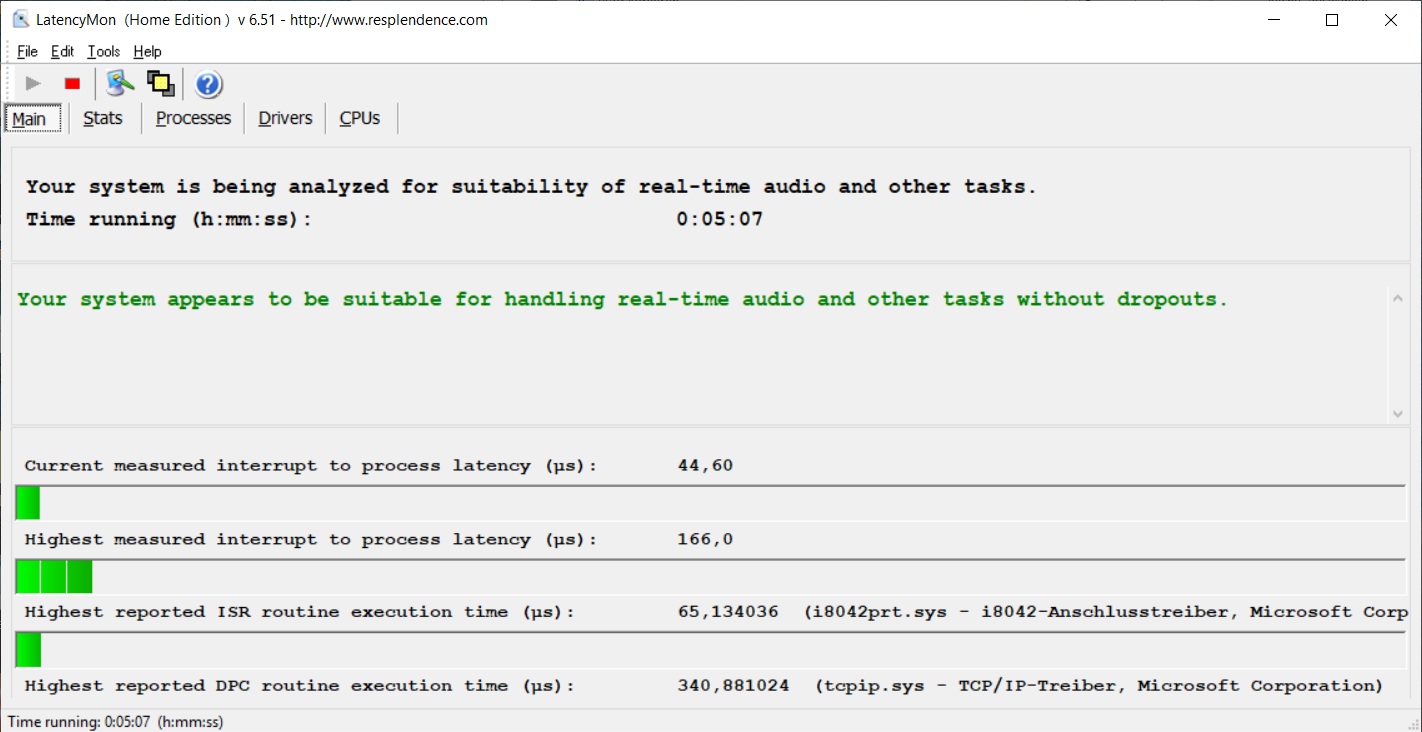Show the Drivers tab
1422x732 pixels.
(x=285, y=118)
